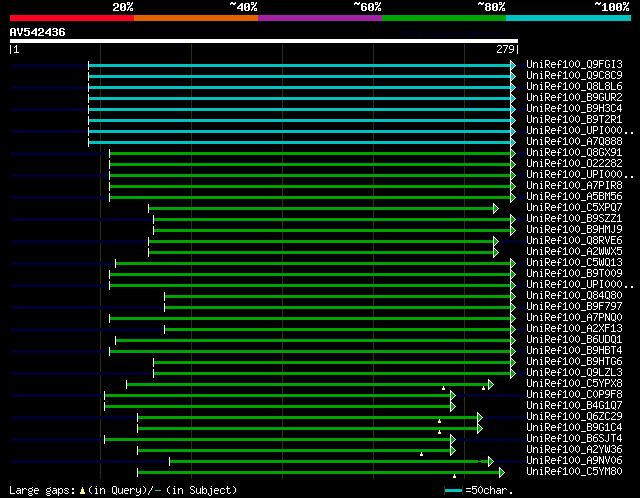Click the UniRef100_Q8RVE6 label
The width and height of the screenshot is (640, 498).
tap(574, 241)
